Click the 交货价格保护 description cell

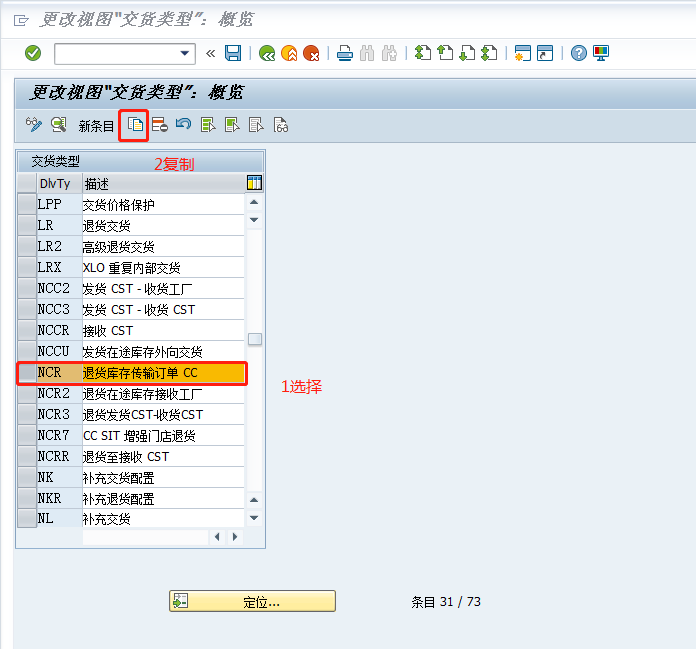click(163, 204)
